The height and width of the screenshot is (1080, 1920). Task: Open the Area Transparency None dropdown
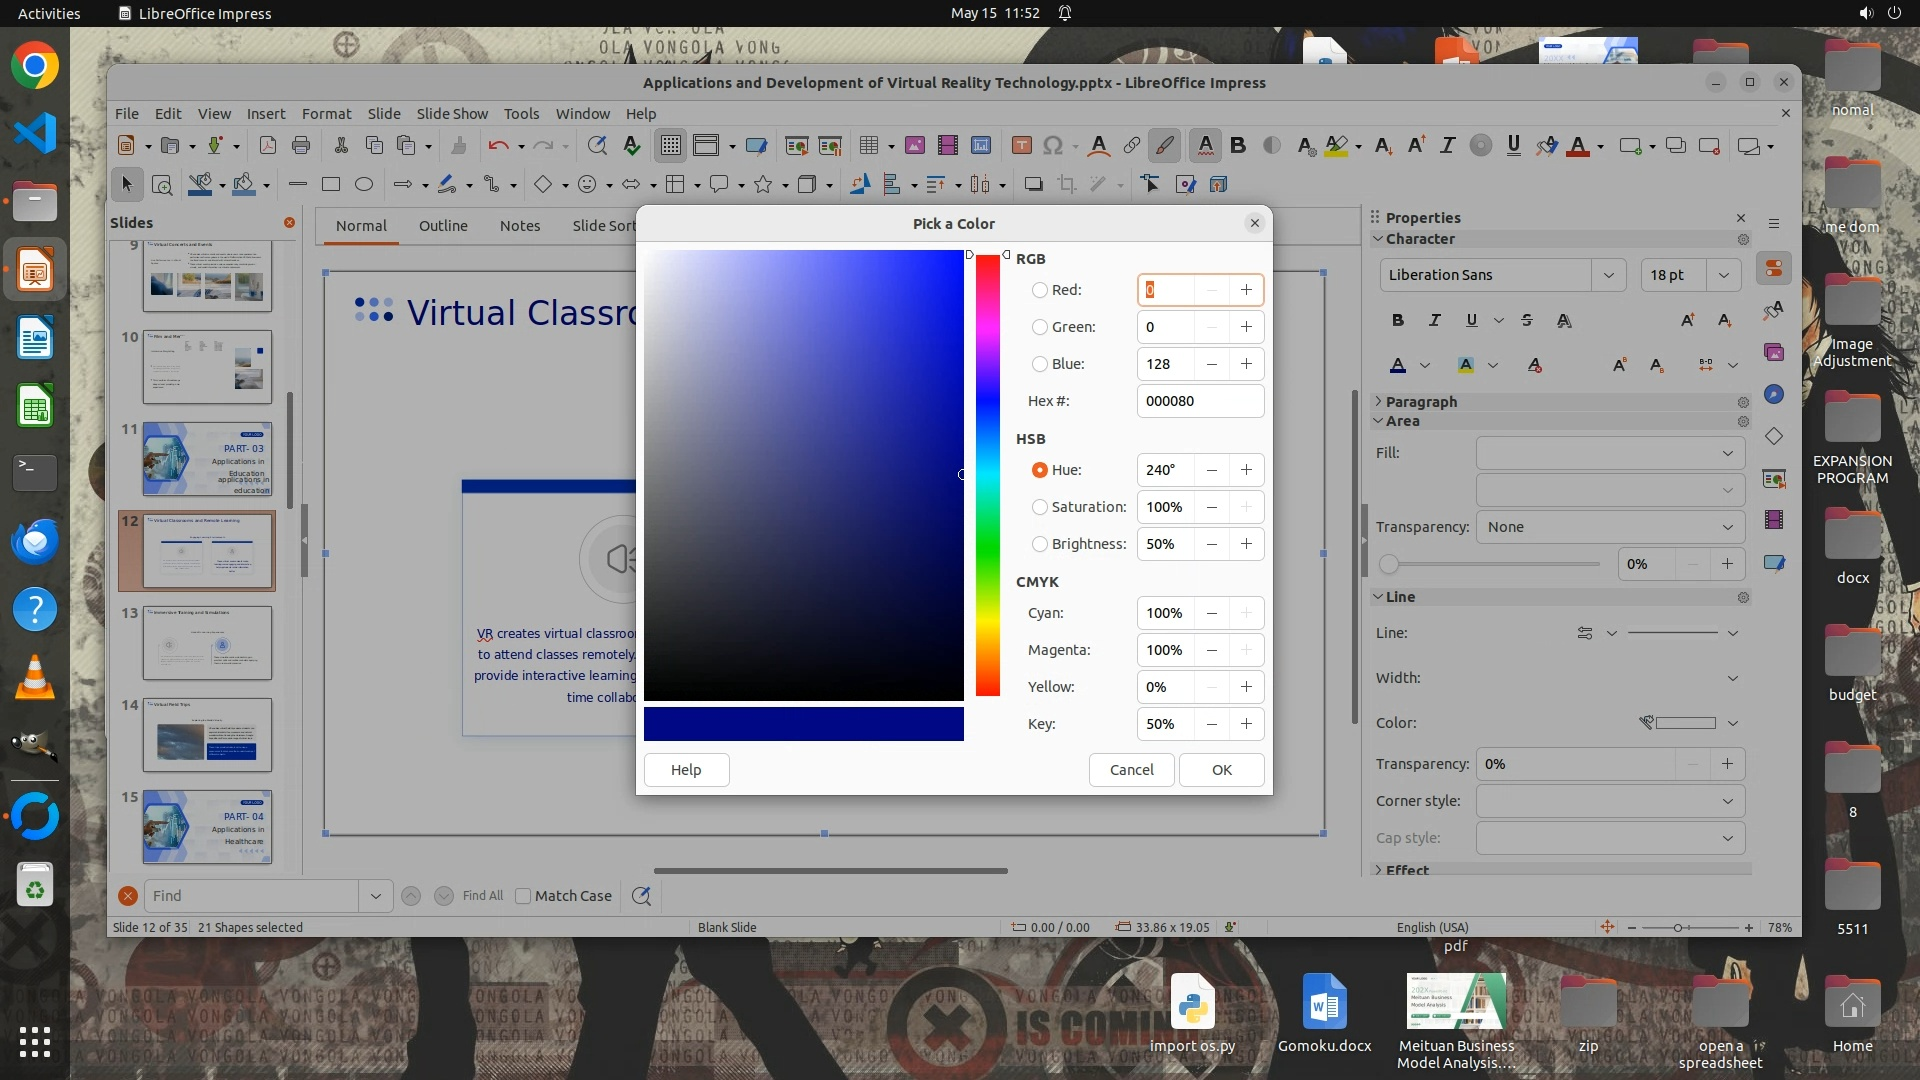[x=1610, y=527]
